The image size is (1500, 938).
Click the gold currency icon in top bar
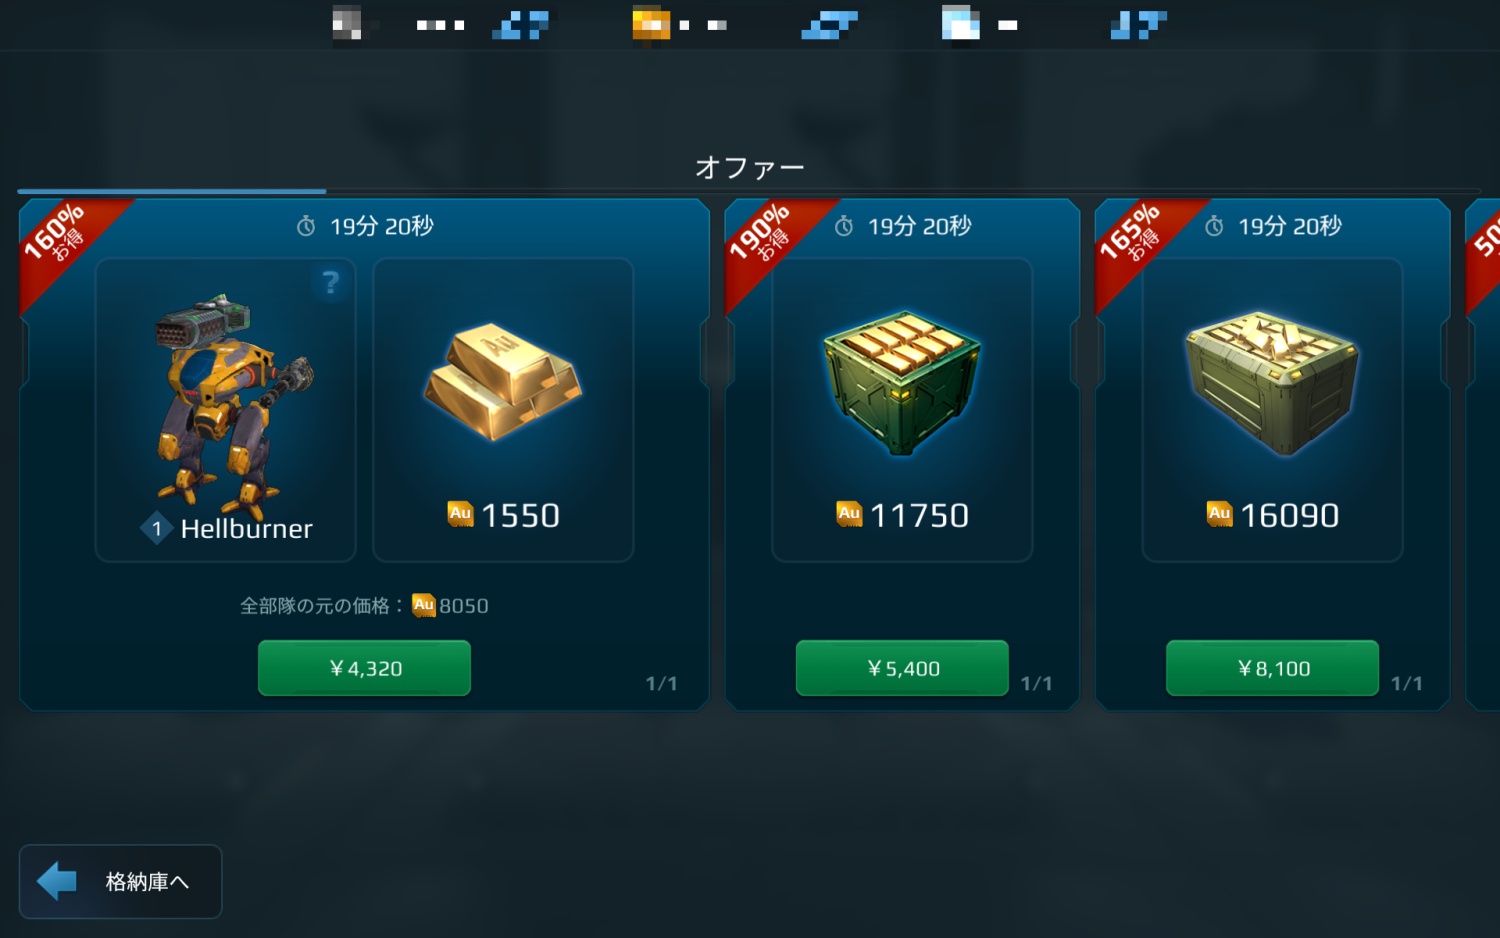point(651,24)
